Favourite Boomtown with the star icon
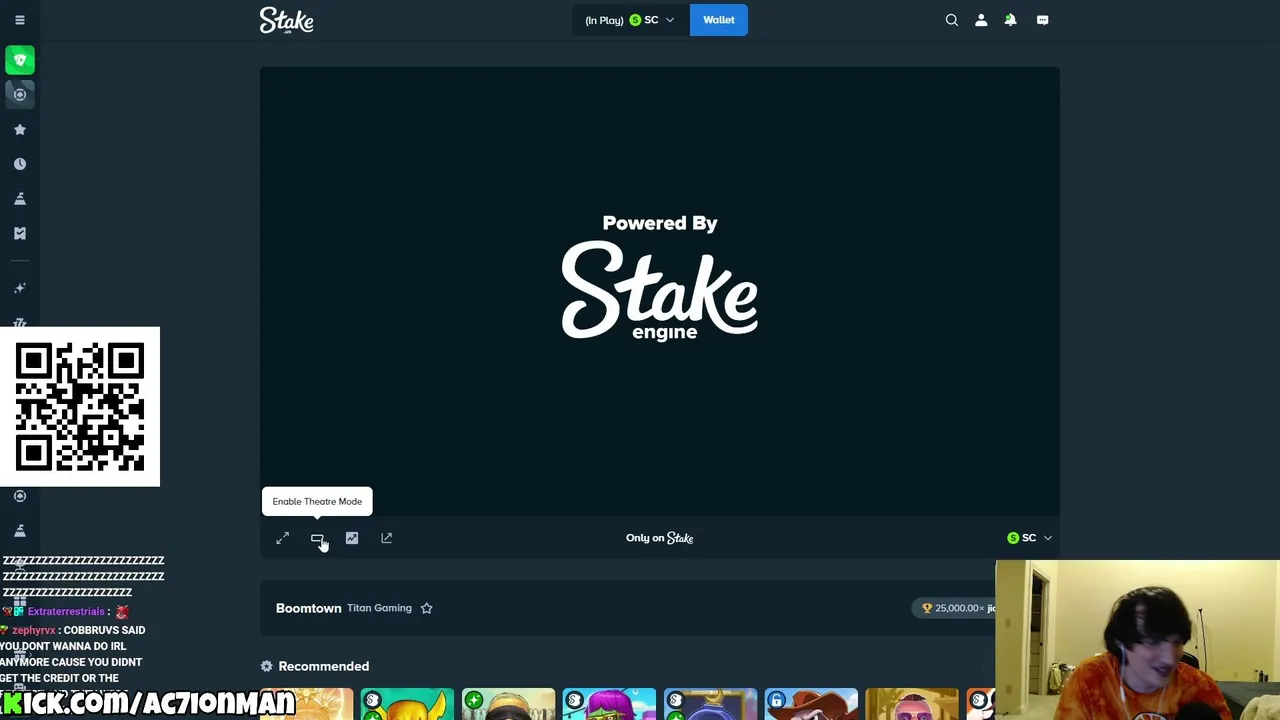 pos(427,608)
